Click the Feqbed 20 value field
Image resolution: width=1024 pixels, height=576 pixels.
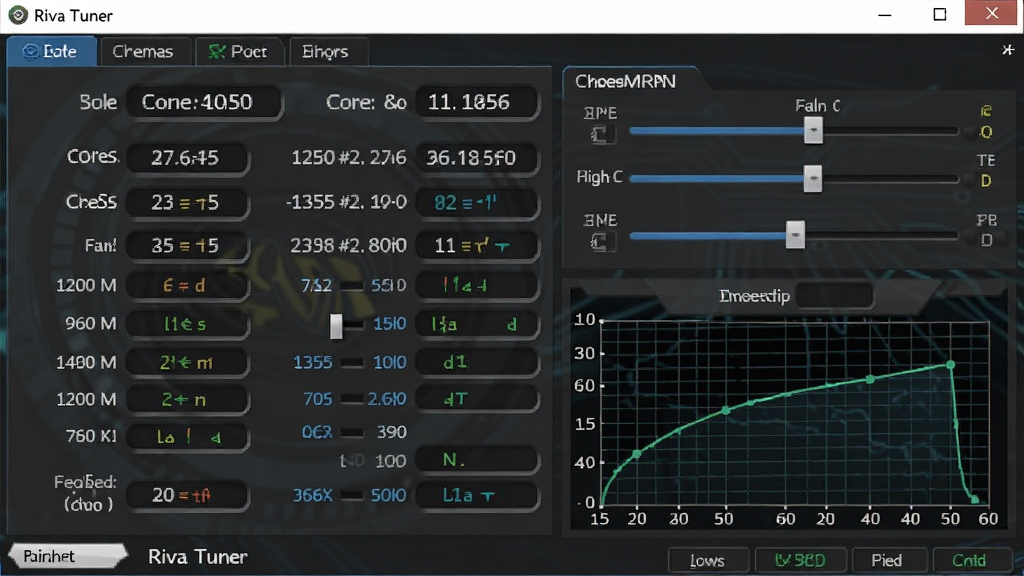[x=187, y=495]
